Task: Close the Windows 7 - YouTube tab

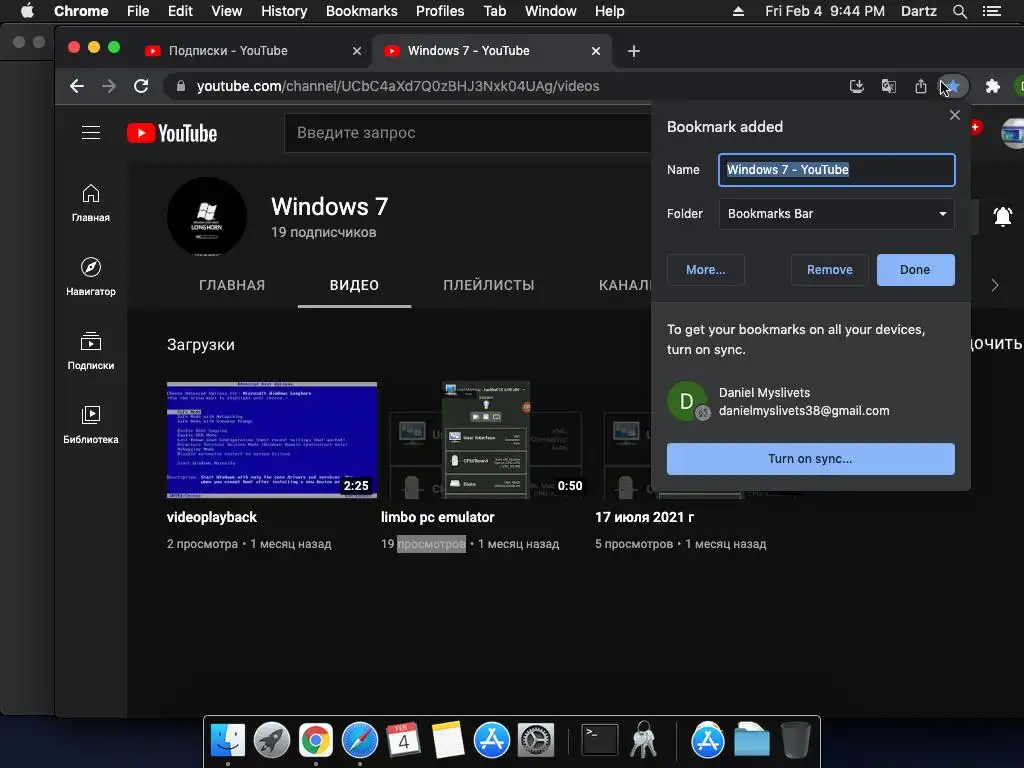Action: 596,51
